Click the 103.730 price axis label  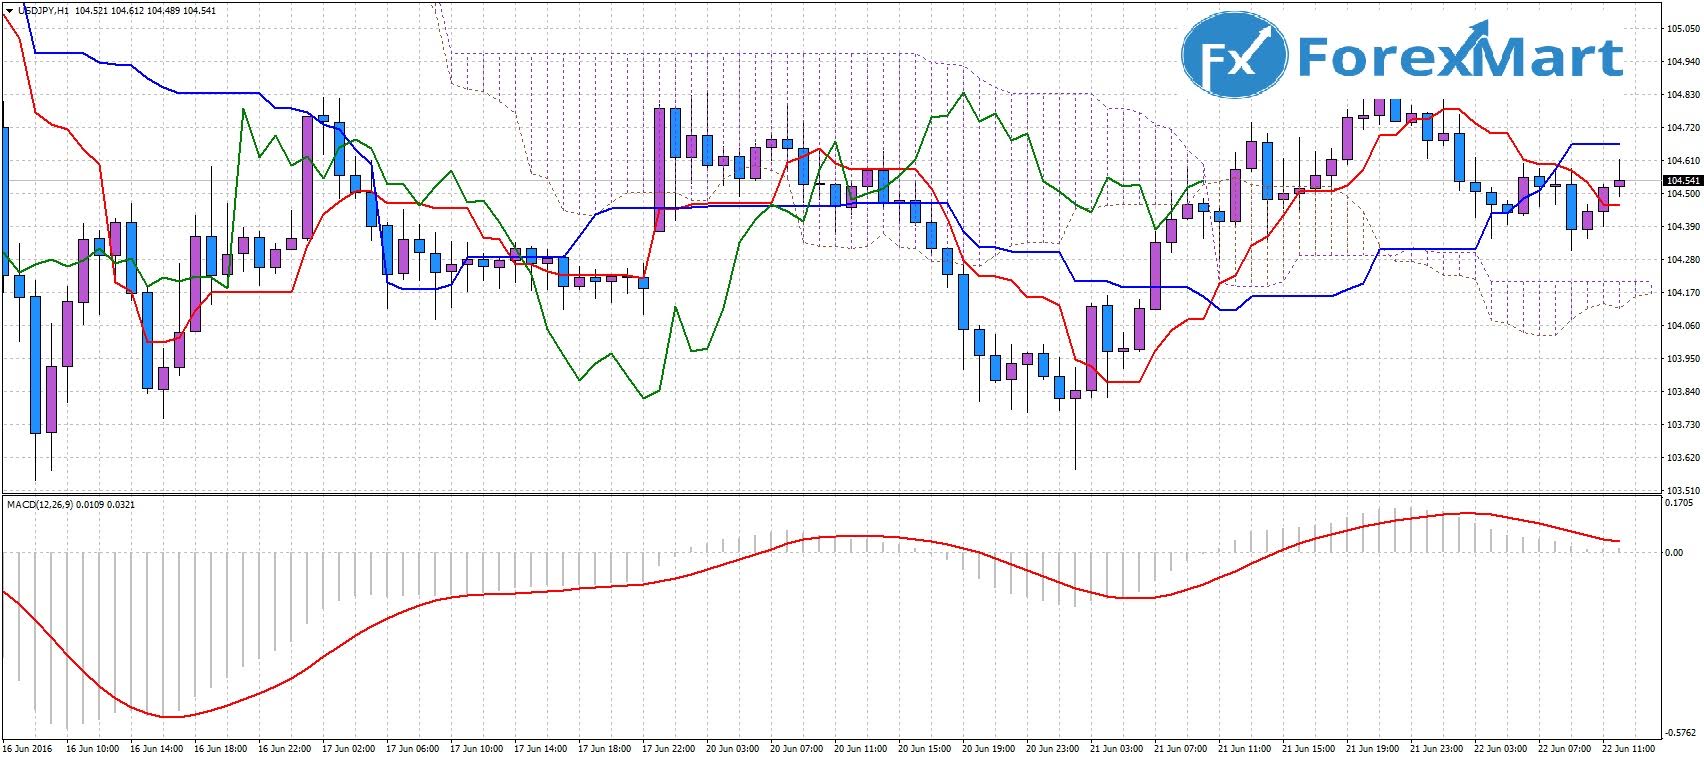(1684, 425)
